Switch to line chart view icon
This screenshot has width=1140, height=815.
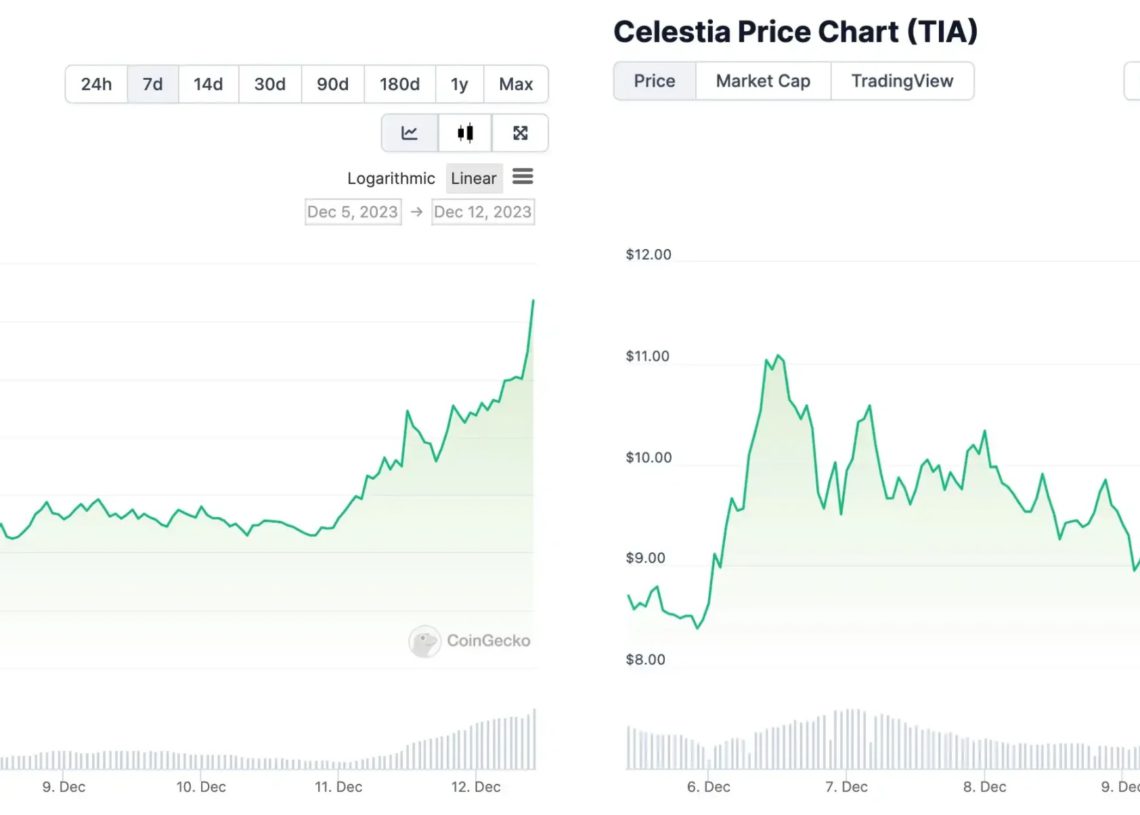pos(410,133)
